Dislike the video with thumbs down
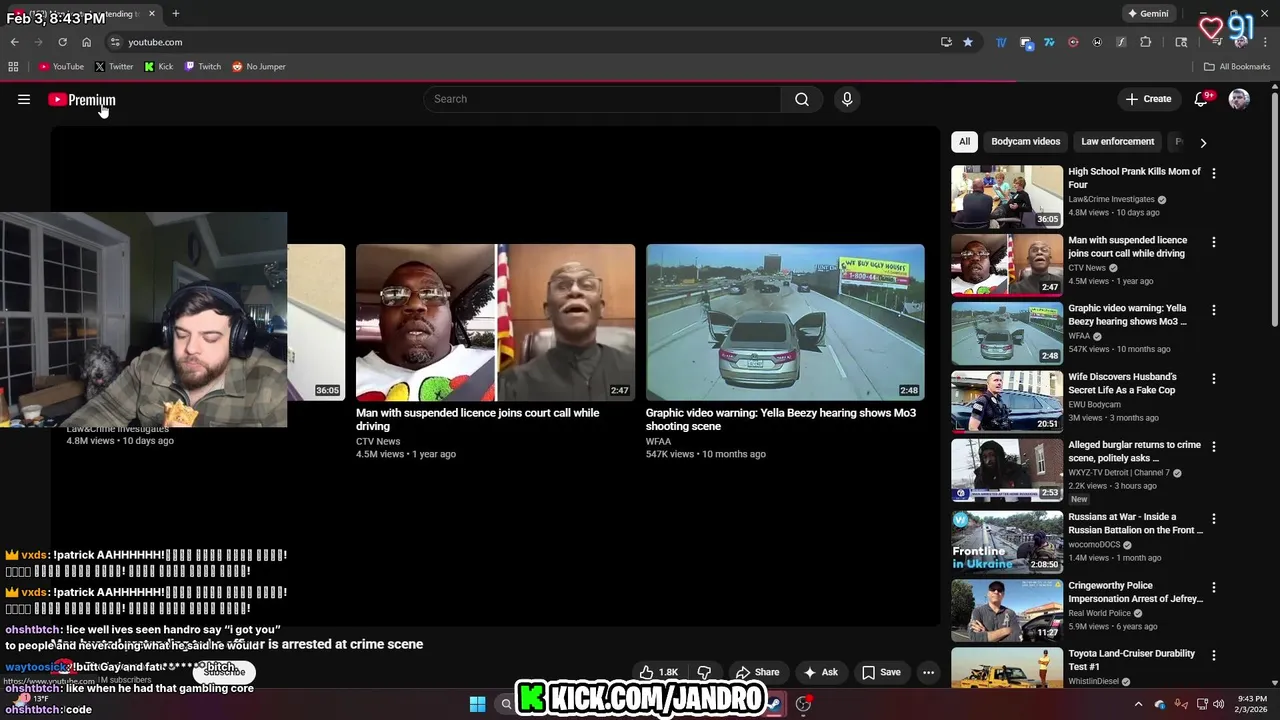Screen dimensions: 1280x720 tap(704, 672)
